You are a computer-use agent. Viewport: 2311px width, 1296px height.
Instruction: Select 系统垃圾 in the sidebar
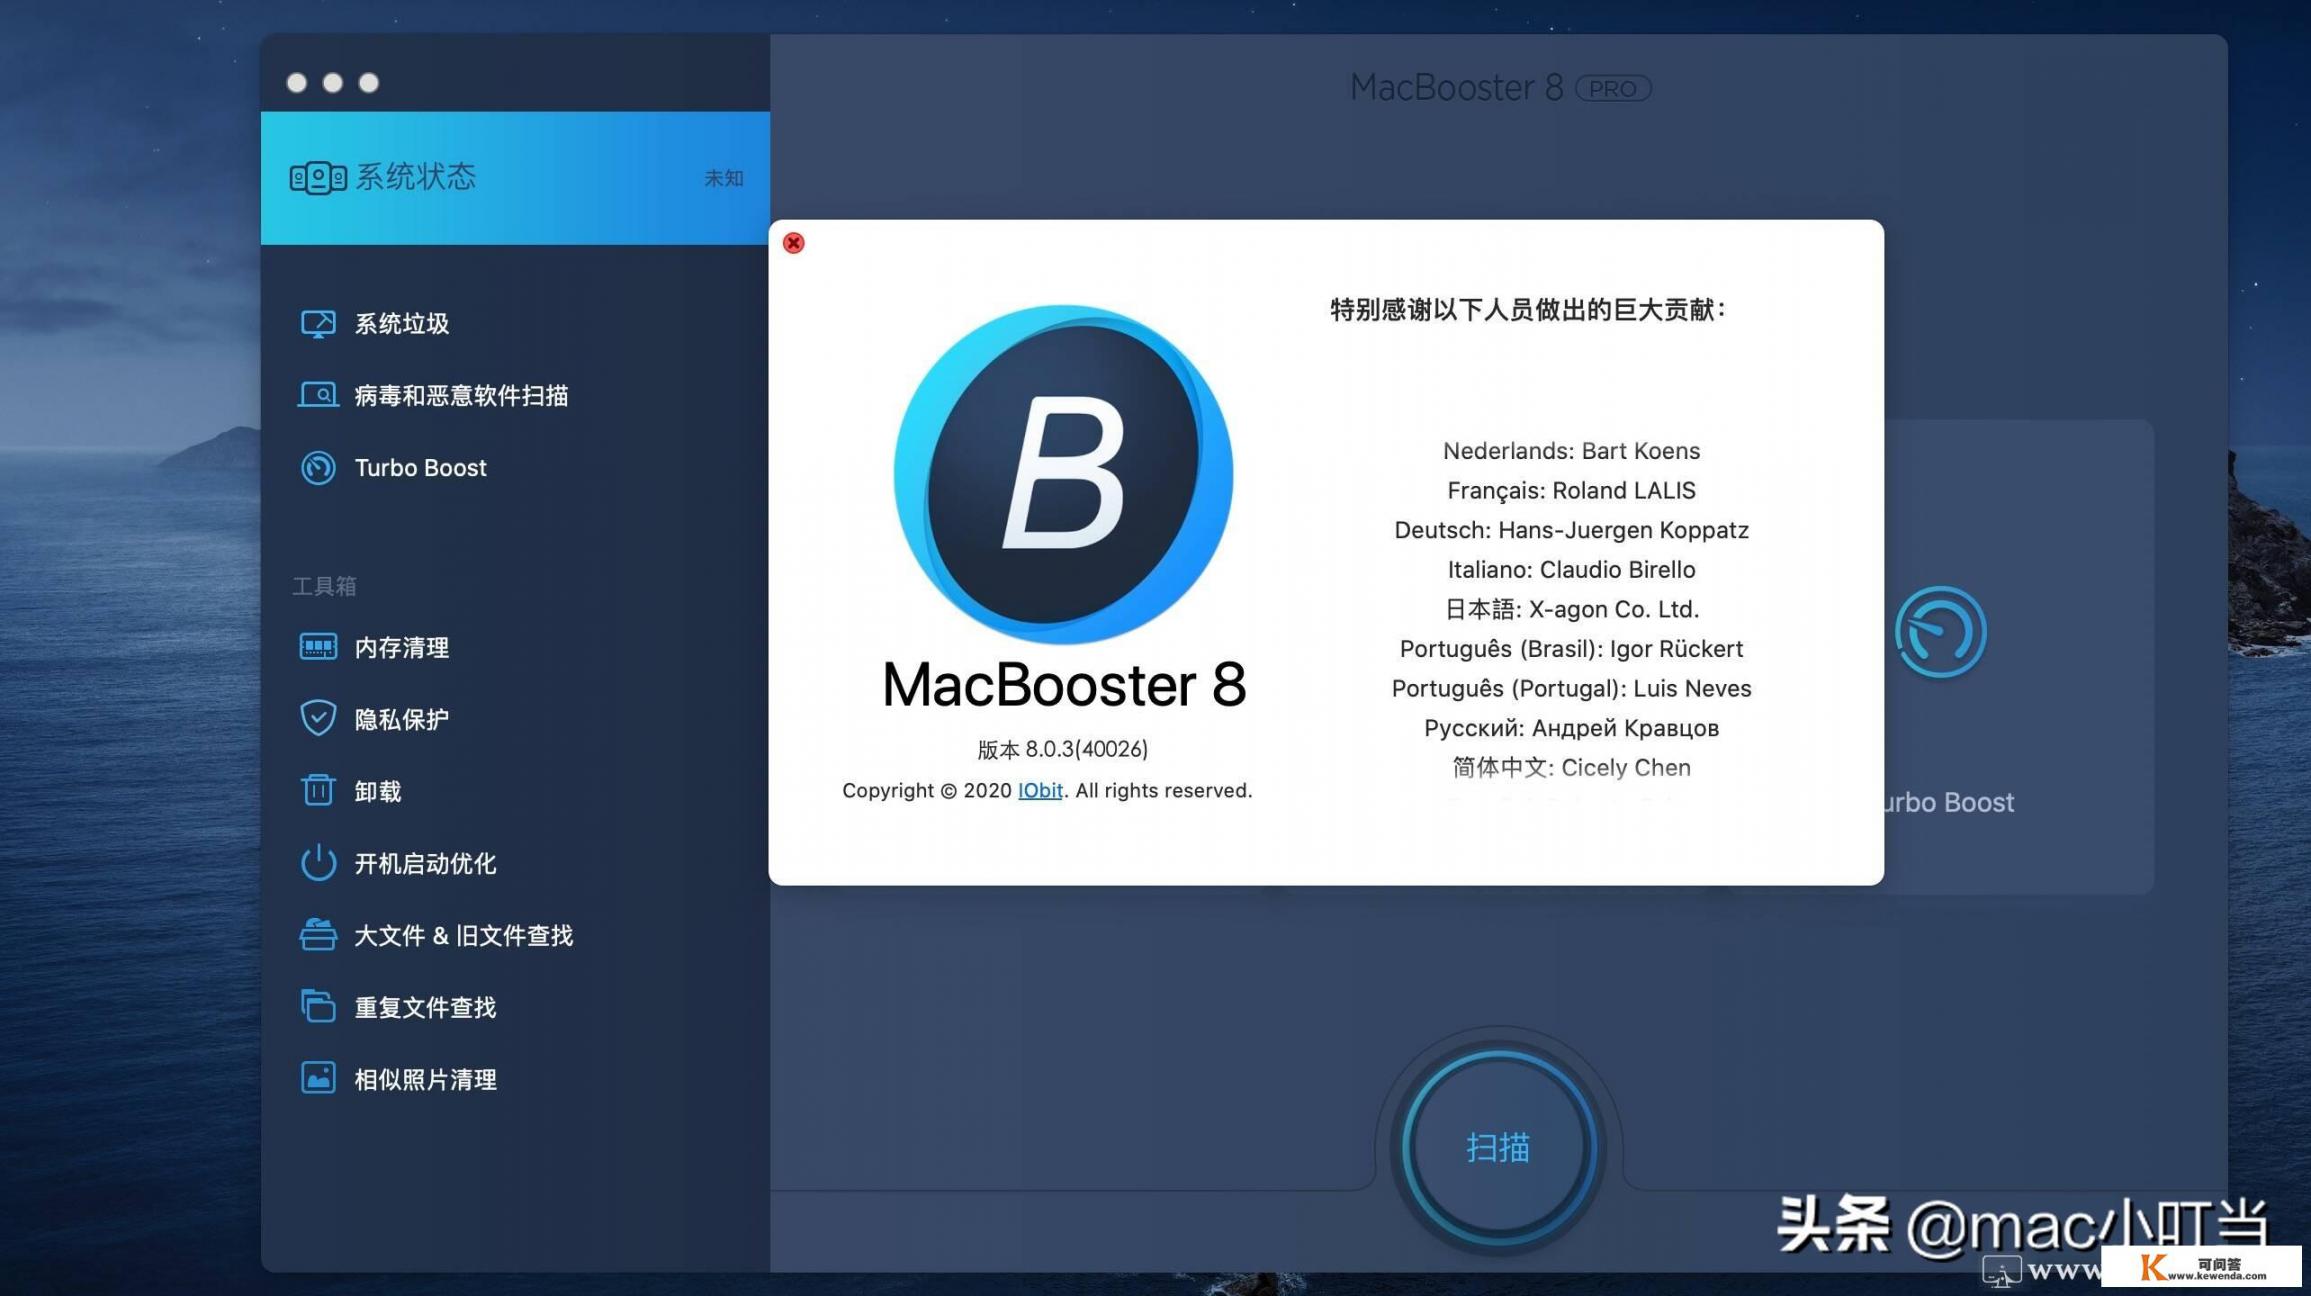click(x=402, y=324)
